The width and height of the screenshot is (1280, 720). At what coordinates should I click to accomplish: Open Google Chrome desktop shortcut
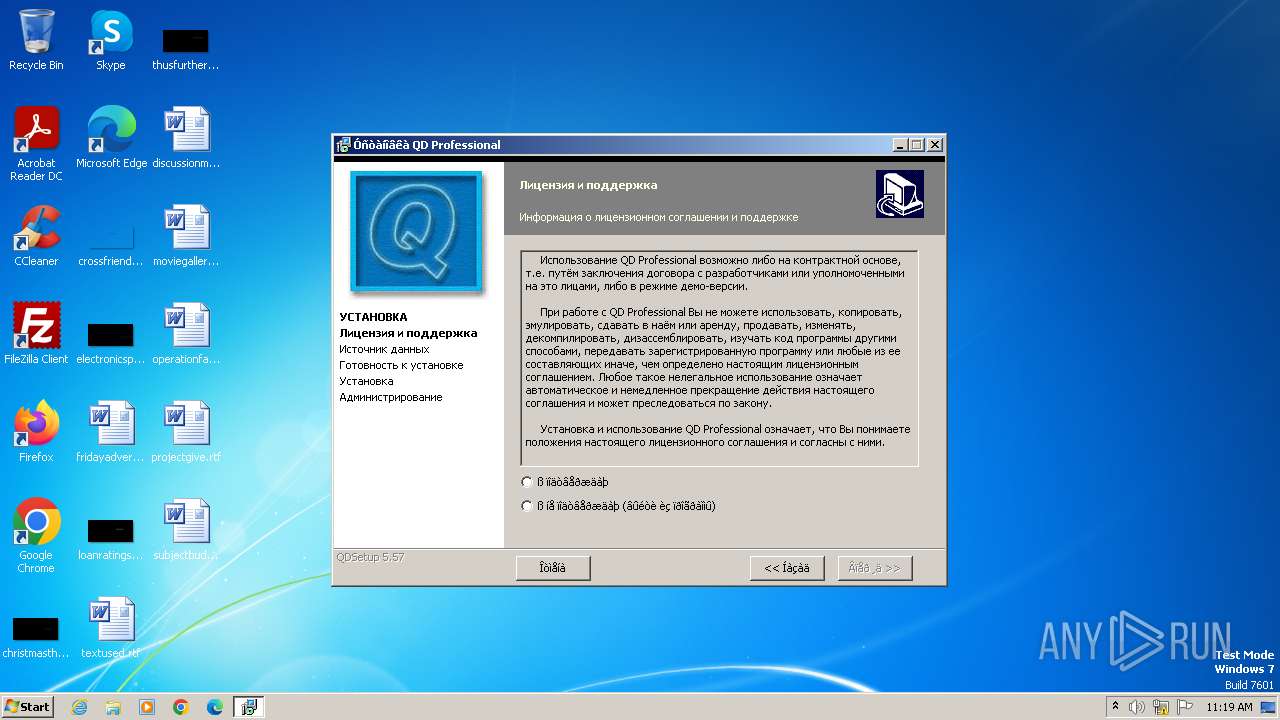click(36, 536)
